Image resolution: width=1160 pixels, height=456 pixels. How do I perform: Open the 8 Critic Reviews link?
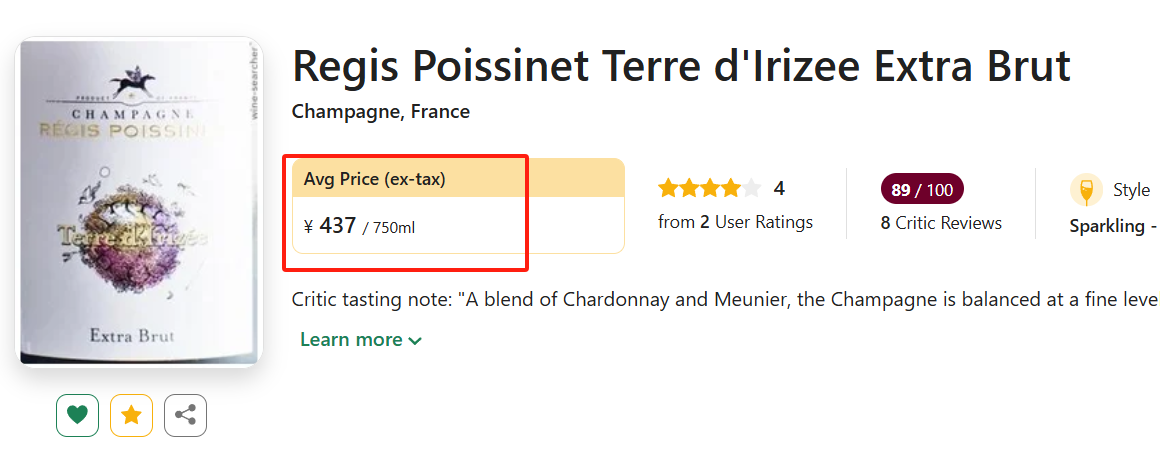click(941, 223)
